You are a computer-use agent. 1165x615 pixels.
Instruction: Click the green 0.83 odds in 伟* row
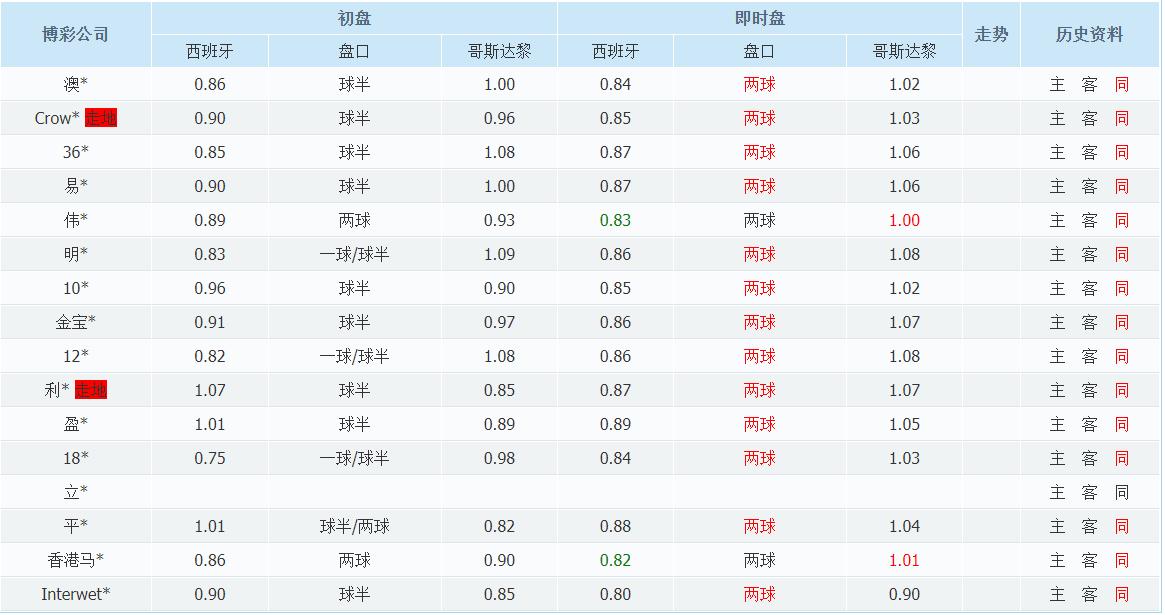pos(613,220)
